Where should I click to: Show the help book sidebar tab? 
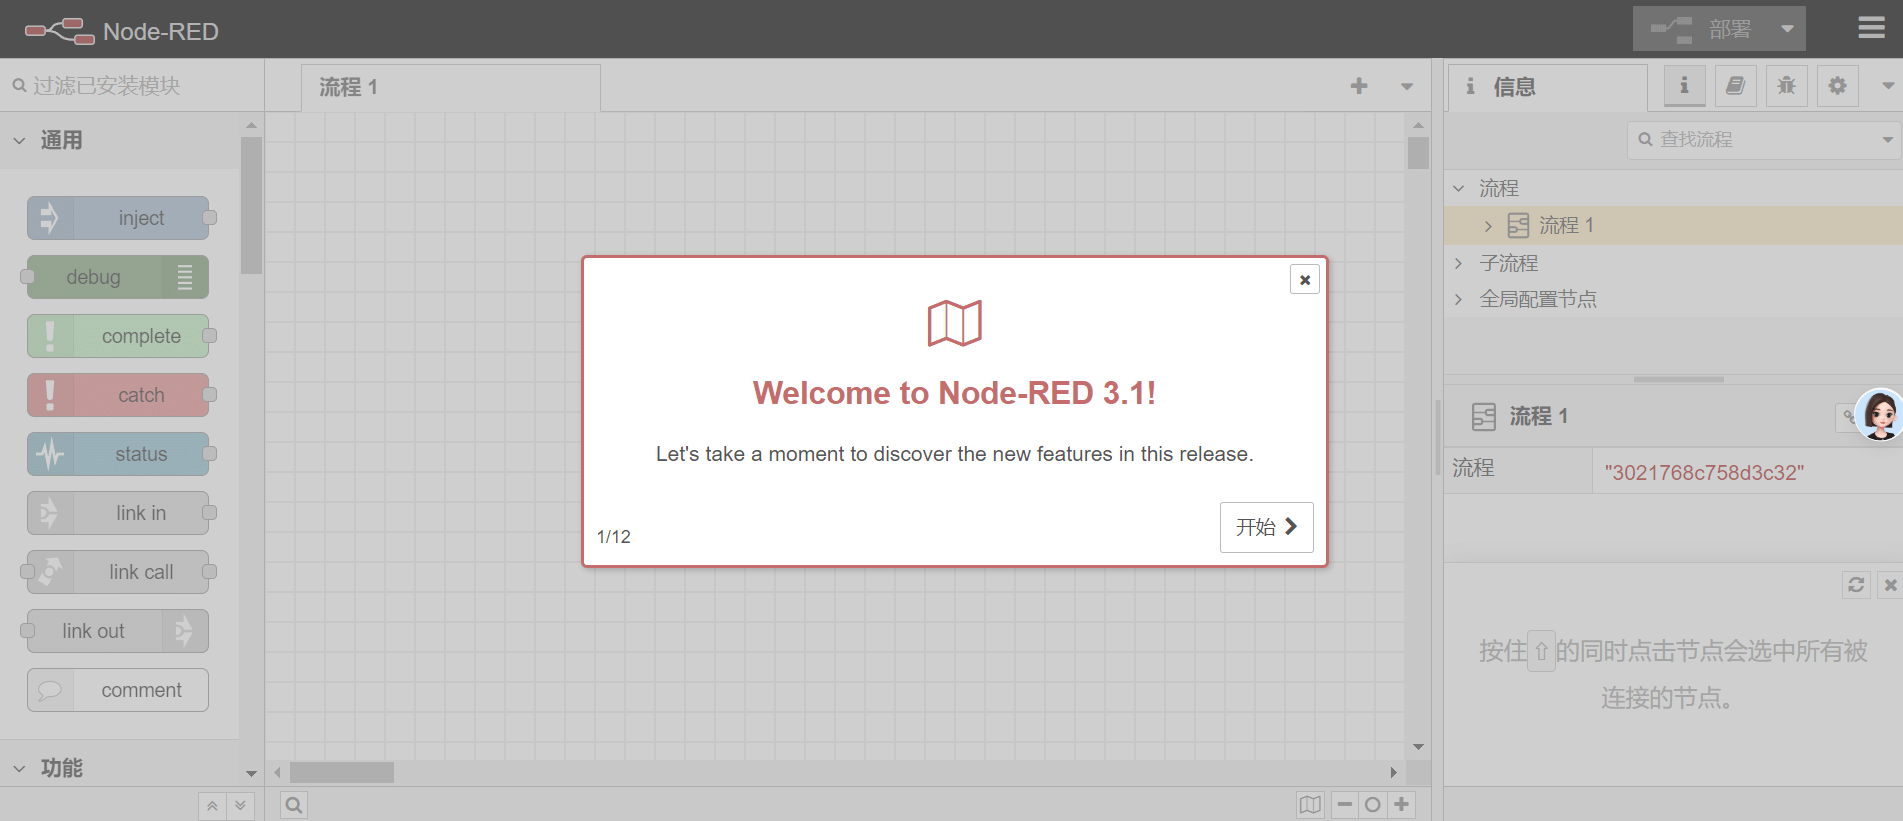1735,86
